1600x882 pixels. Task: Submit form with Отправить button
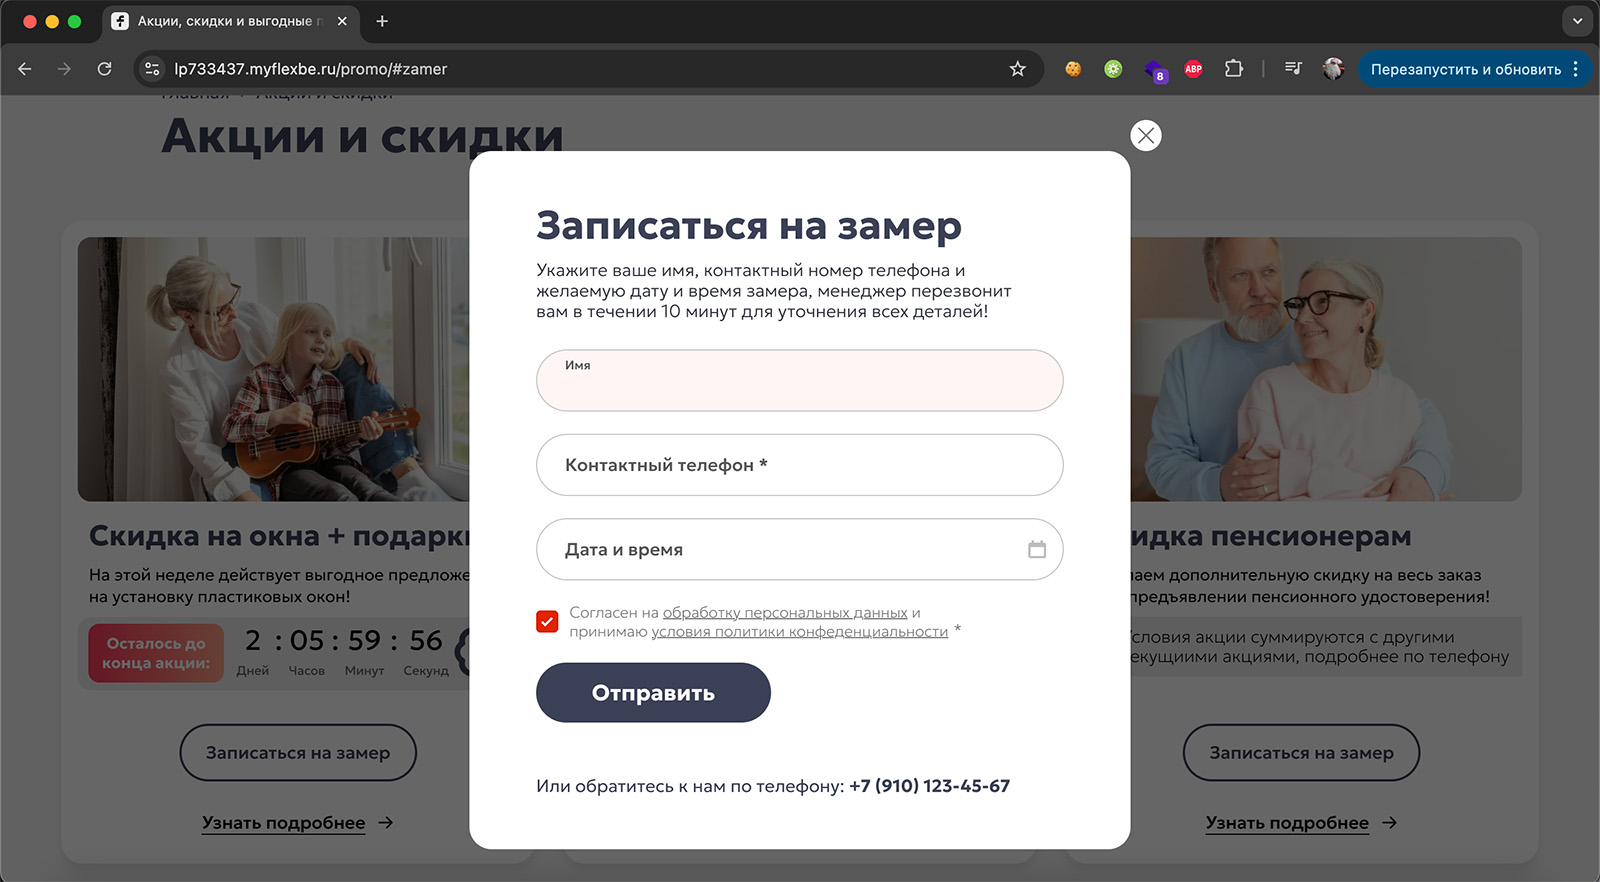point(653,693)
